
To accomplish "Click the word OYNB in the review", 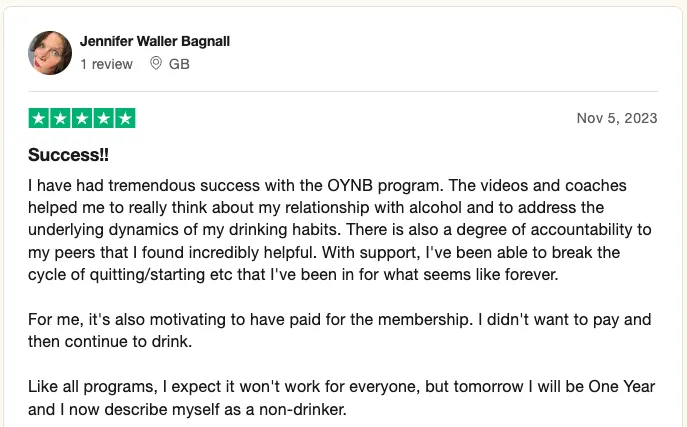I will (x=350, y=186).
